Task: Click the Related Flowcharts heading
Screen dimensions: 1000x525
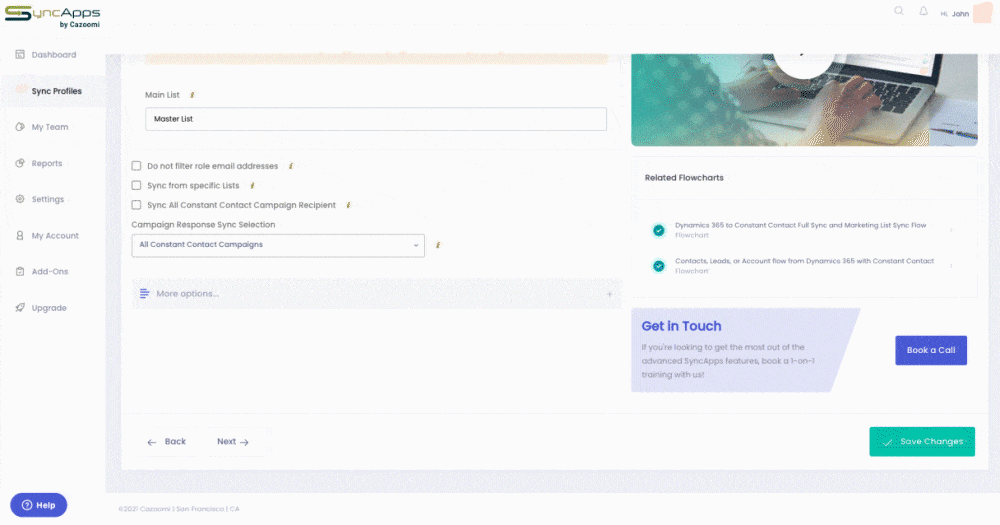Action: click(x=684, y=178)
